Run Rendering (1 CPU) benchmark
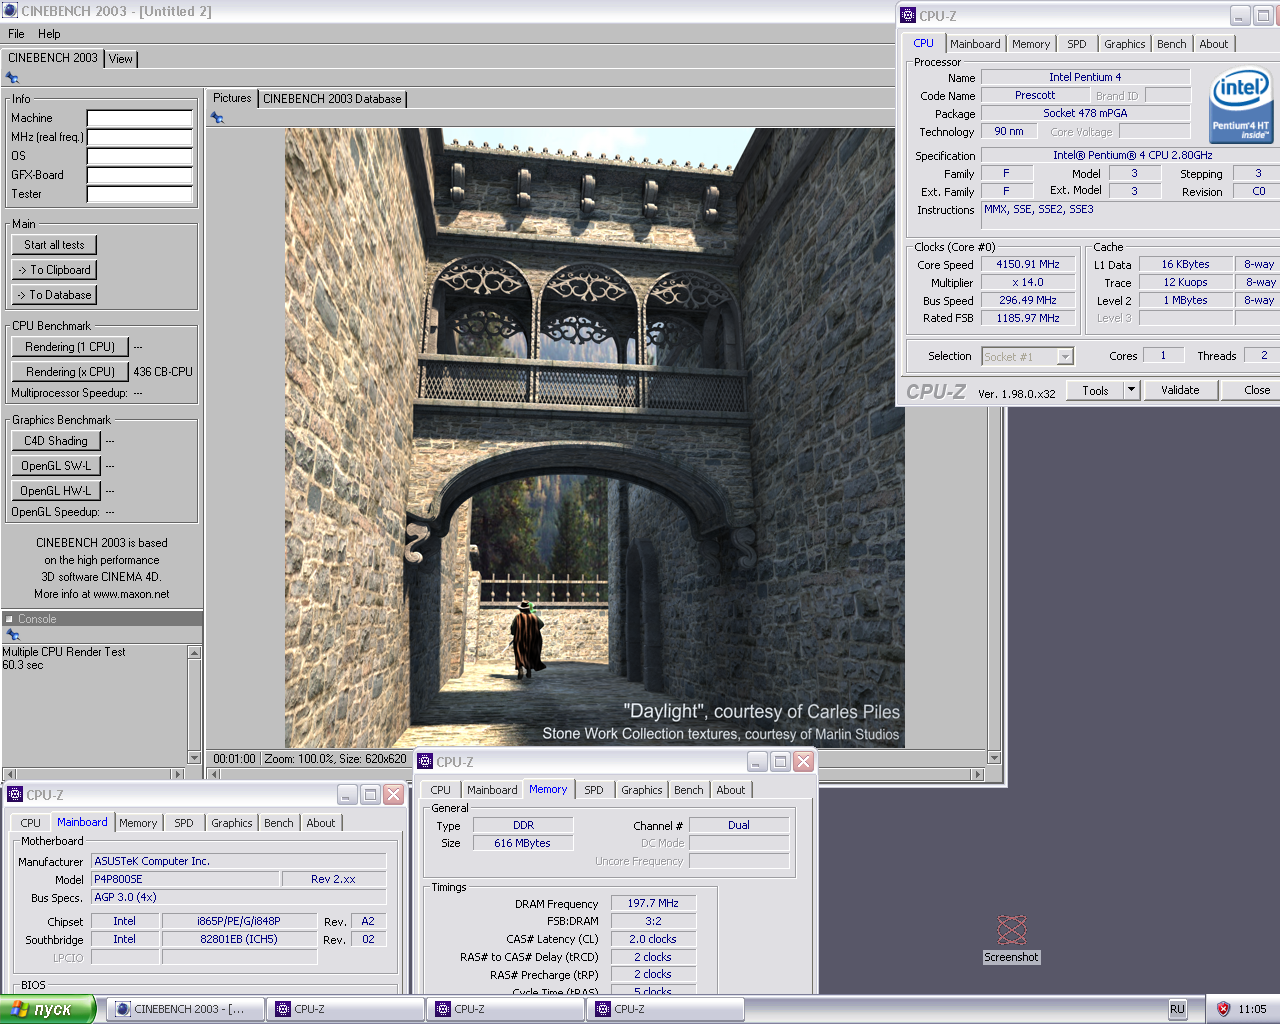This screenshot has height=1024, width=1280. [70, 347]
